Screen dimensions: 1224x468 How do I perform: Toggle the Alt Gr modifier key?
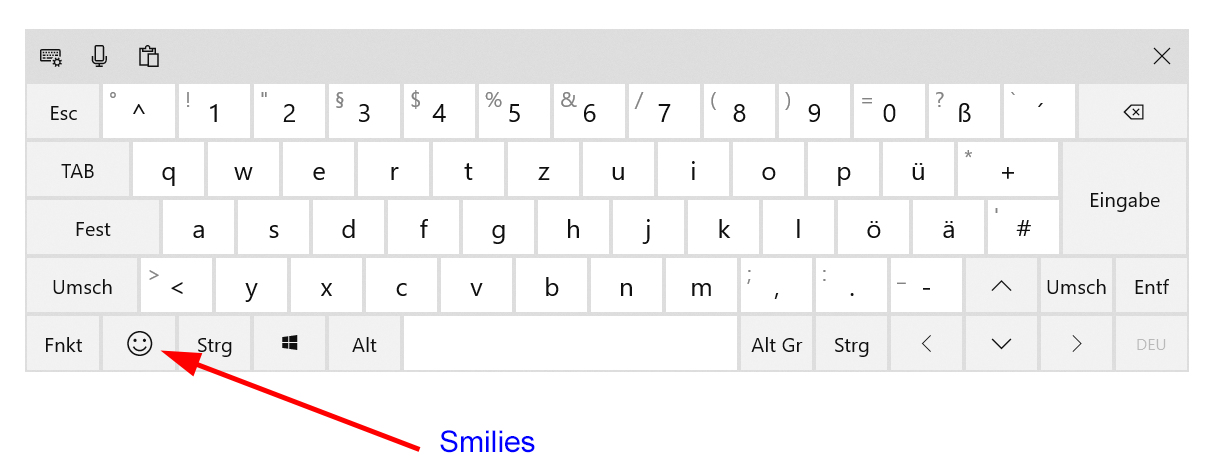pos(777,345)
